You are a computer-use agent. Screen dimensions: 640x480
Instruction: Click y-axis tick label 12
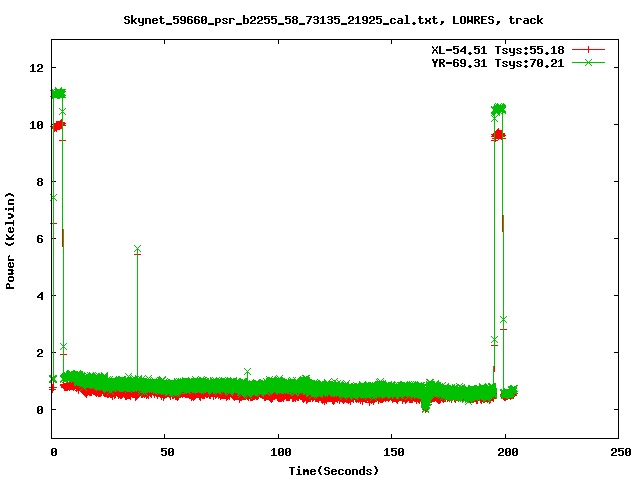click(36, 68)
